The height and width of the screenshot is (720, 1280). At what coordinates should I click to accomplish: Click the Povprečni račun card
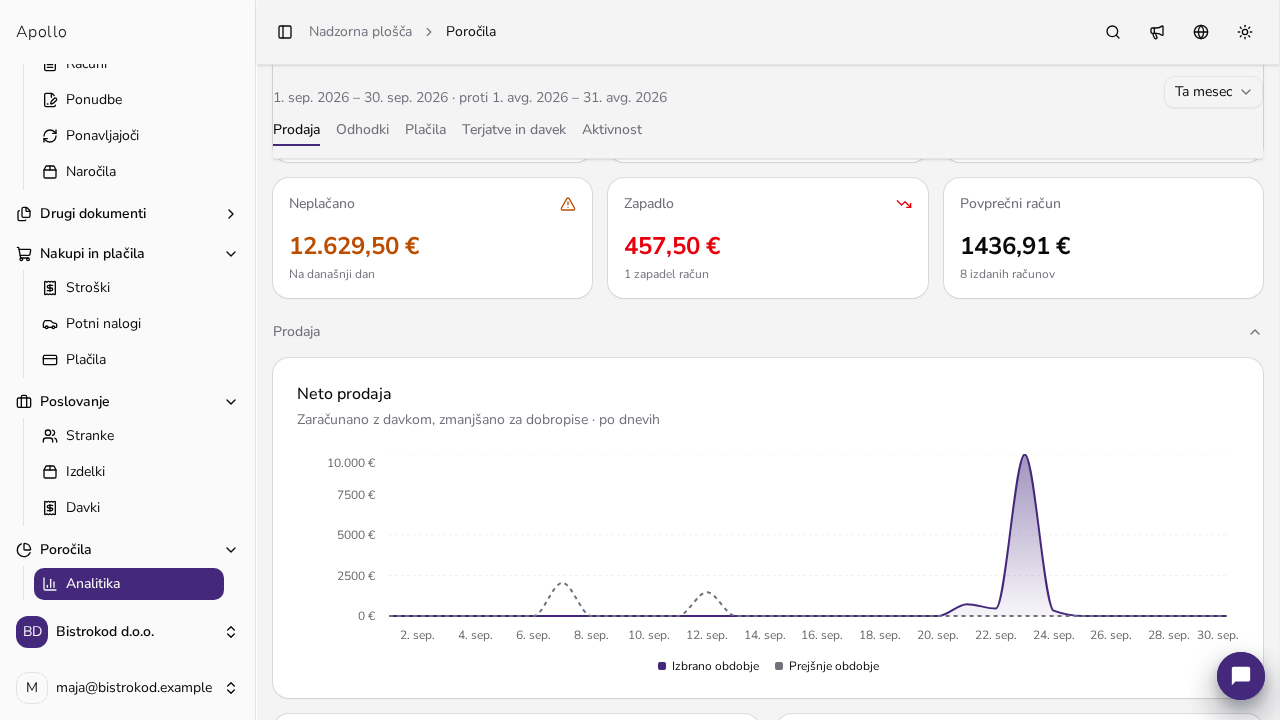pyautogui.click(x=1103, y=238)
